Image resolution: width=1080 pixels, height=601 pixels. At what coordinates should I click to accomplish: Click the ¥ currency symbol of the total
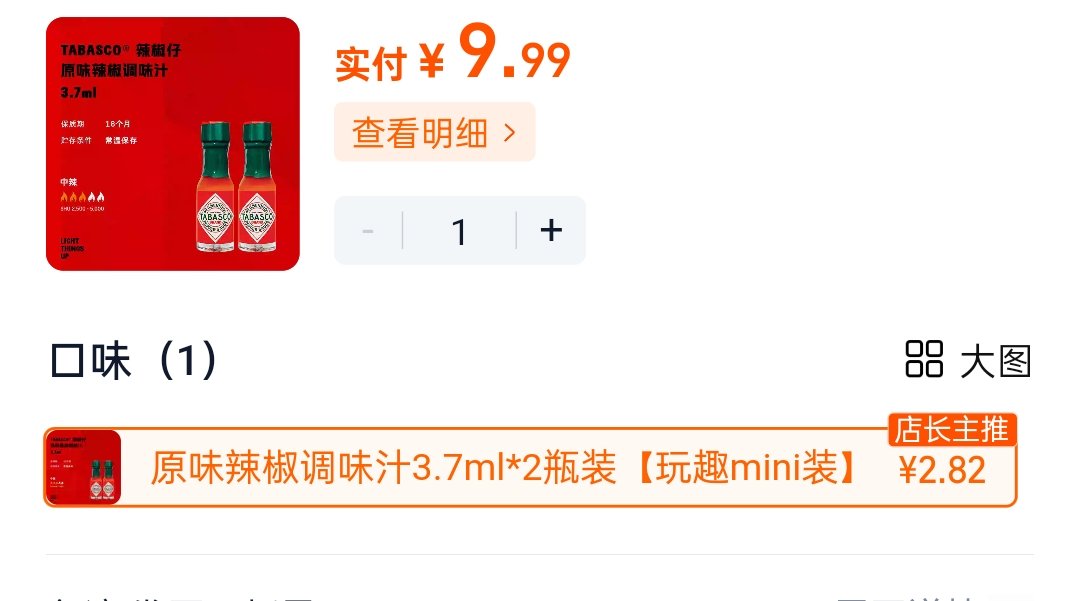[x=432, y=61]
